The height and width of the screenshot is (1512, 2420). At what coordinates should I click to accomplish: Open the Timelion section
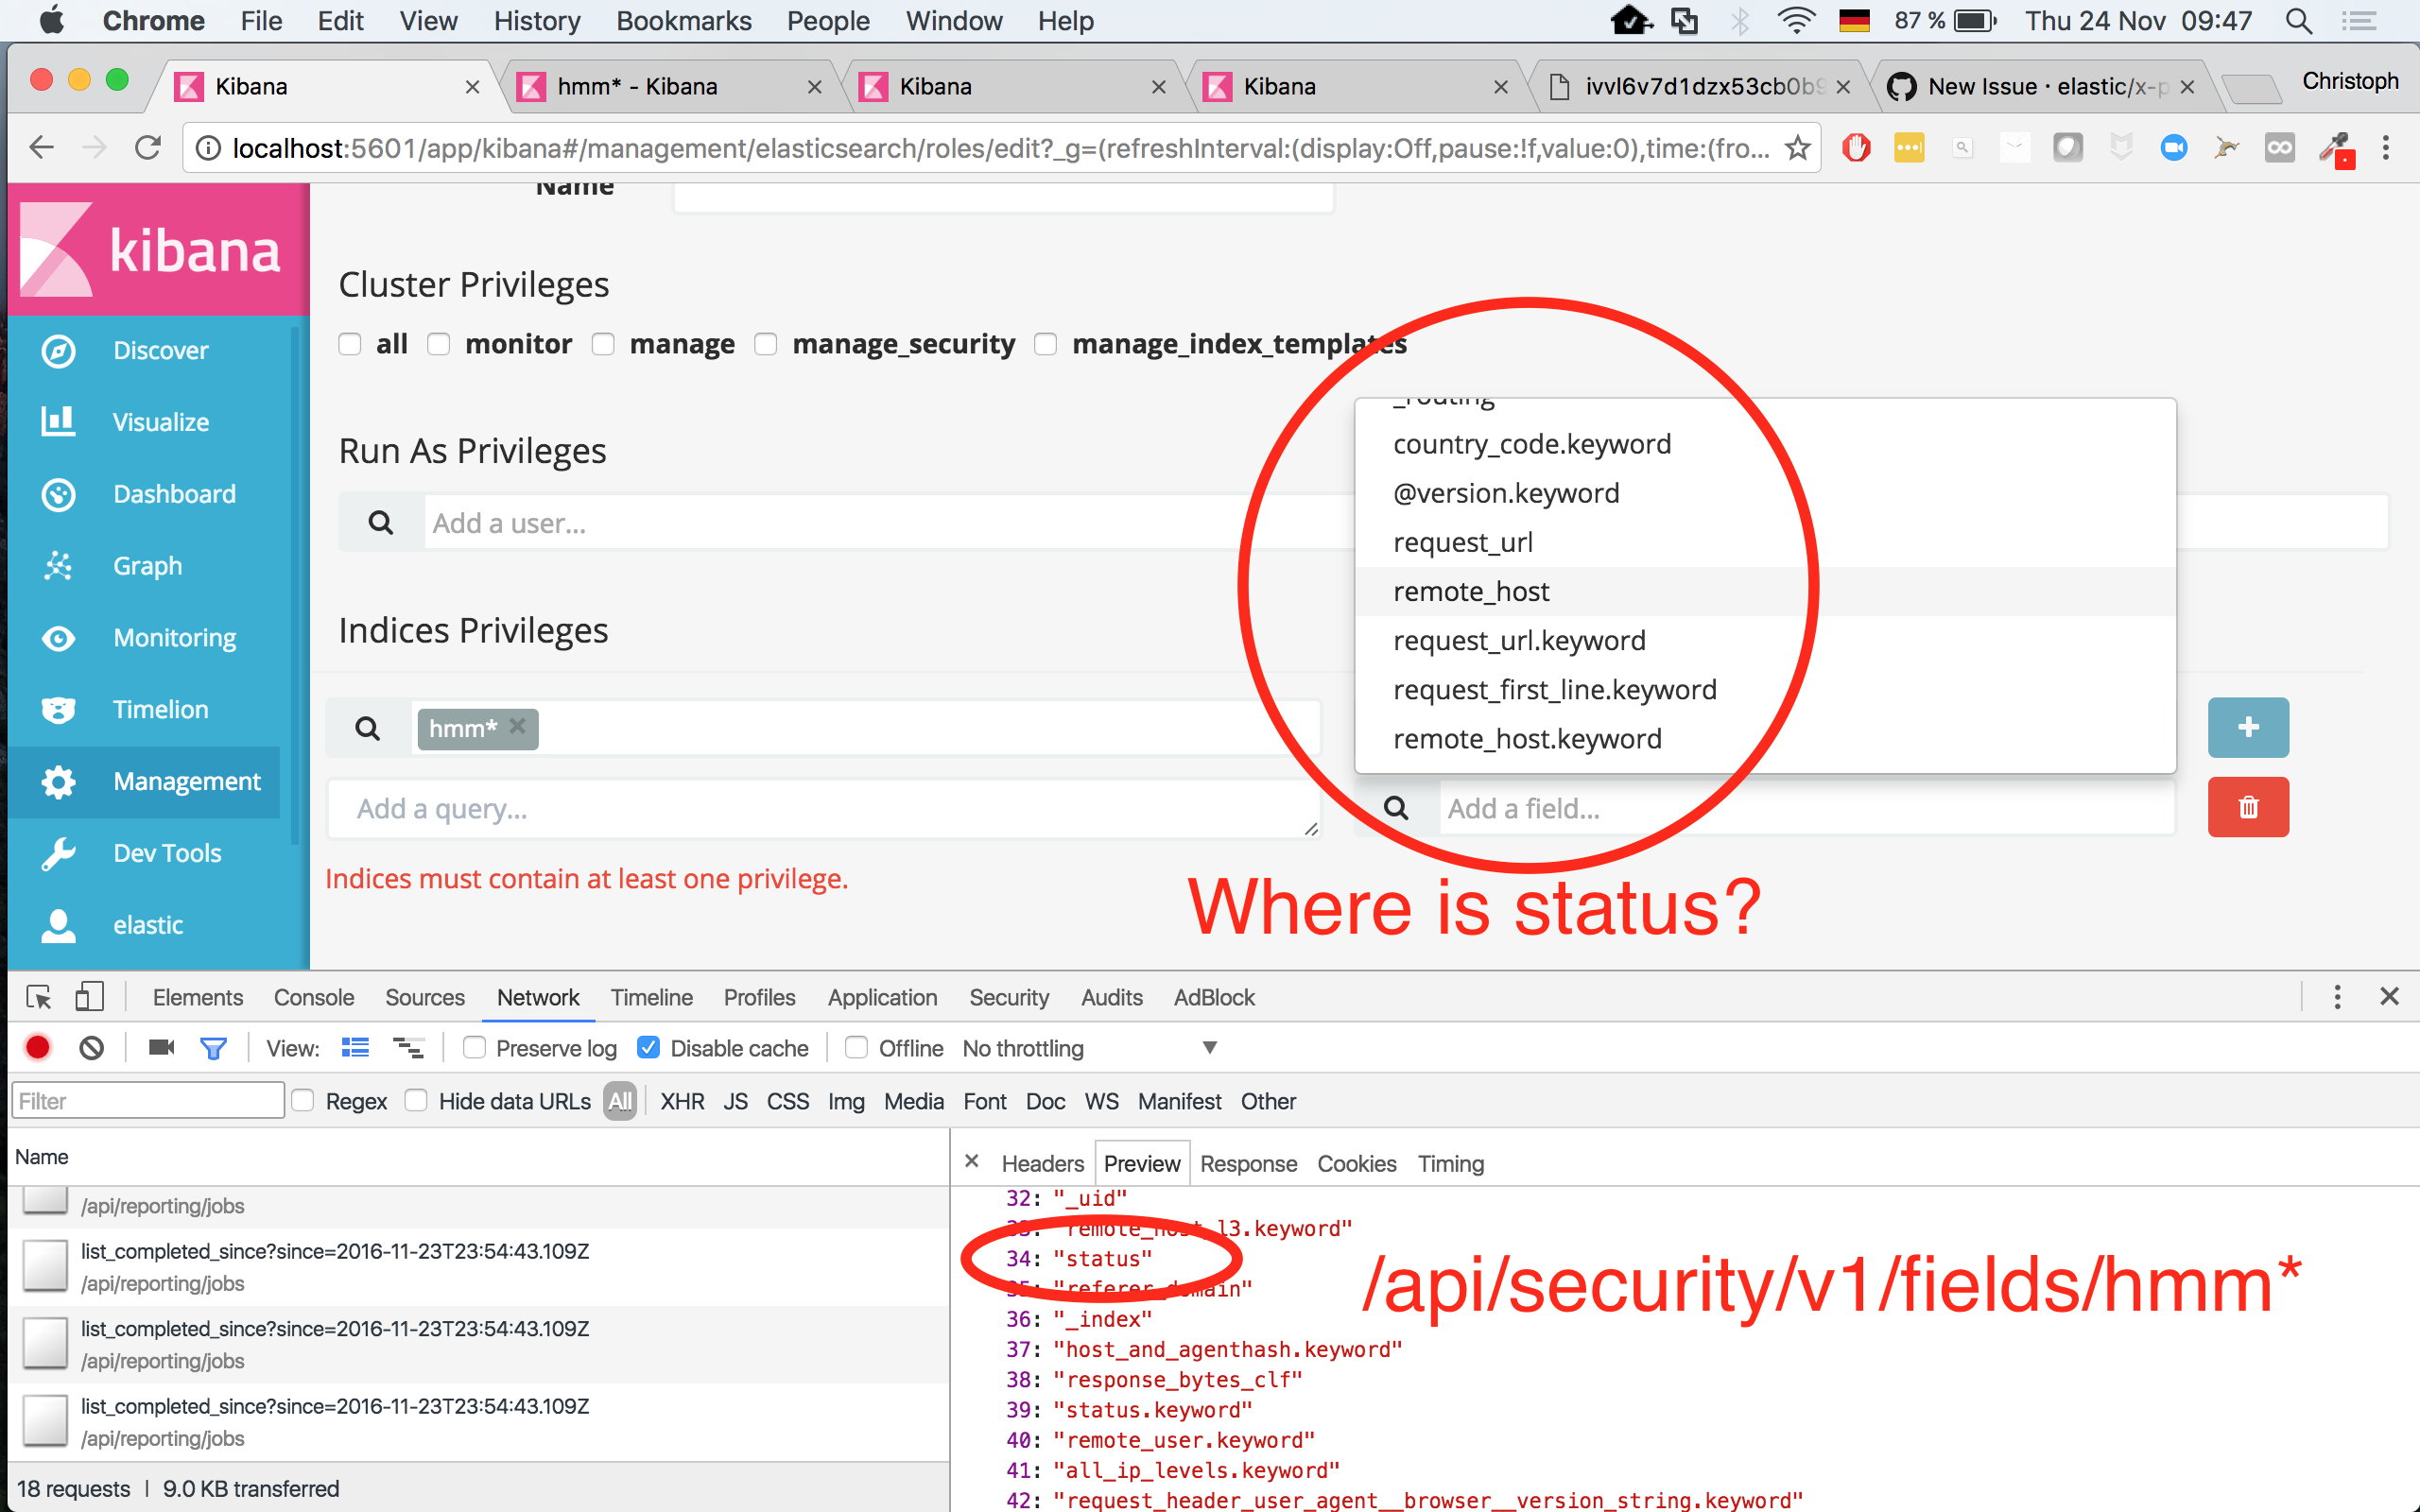(x=160, y=709)
